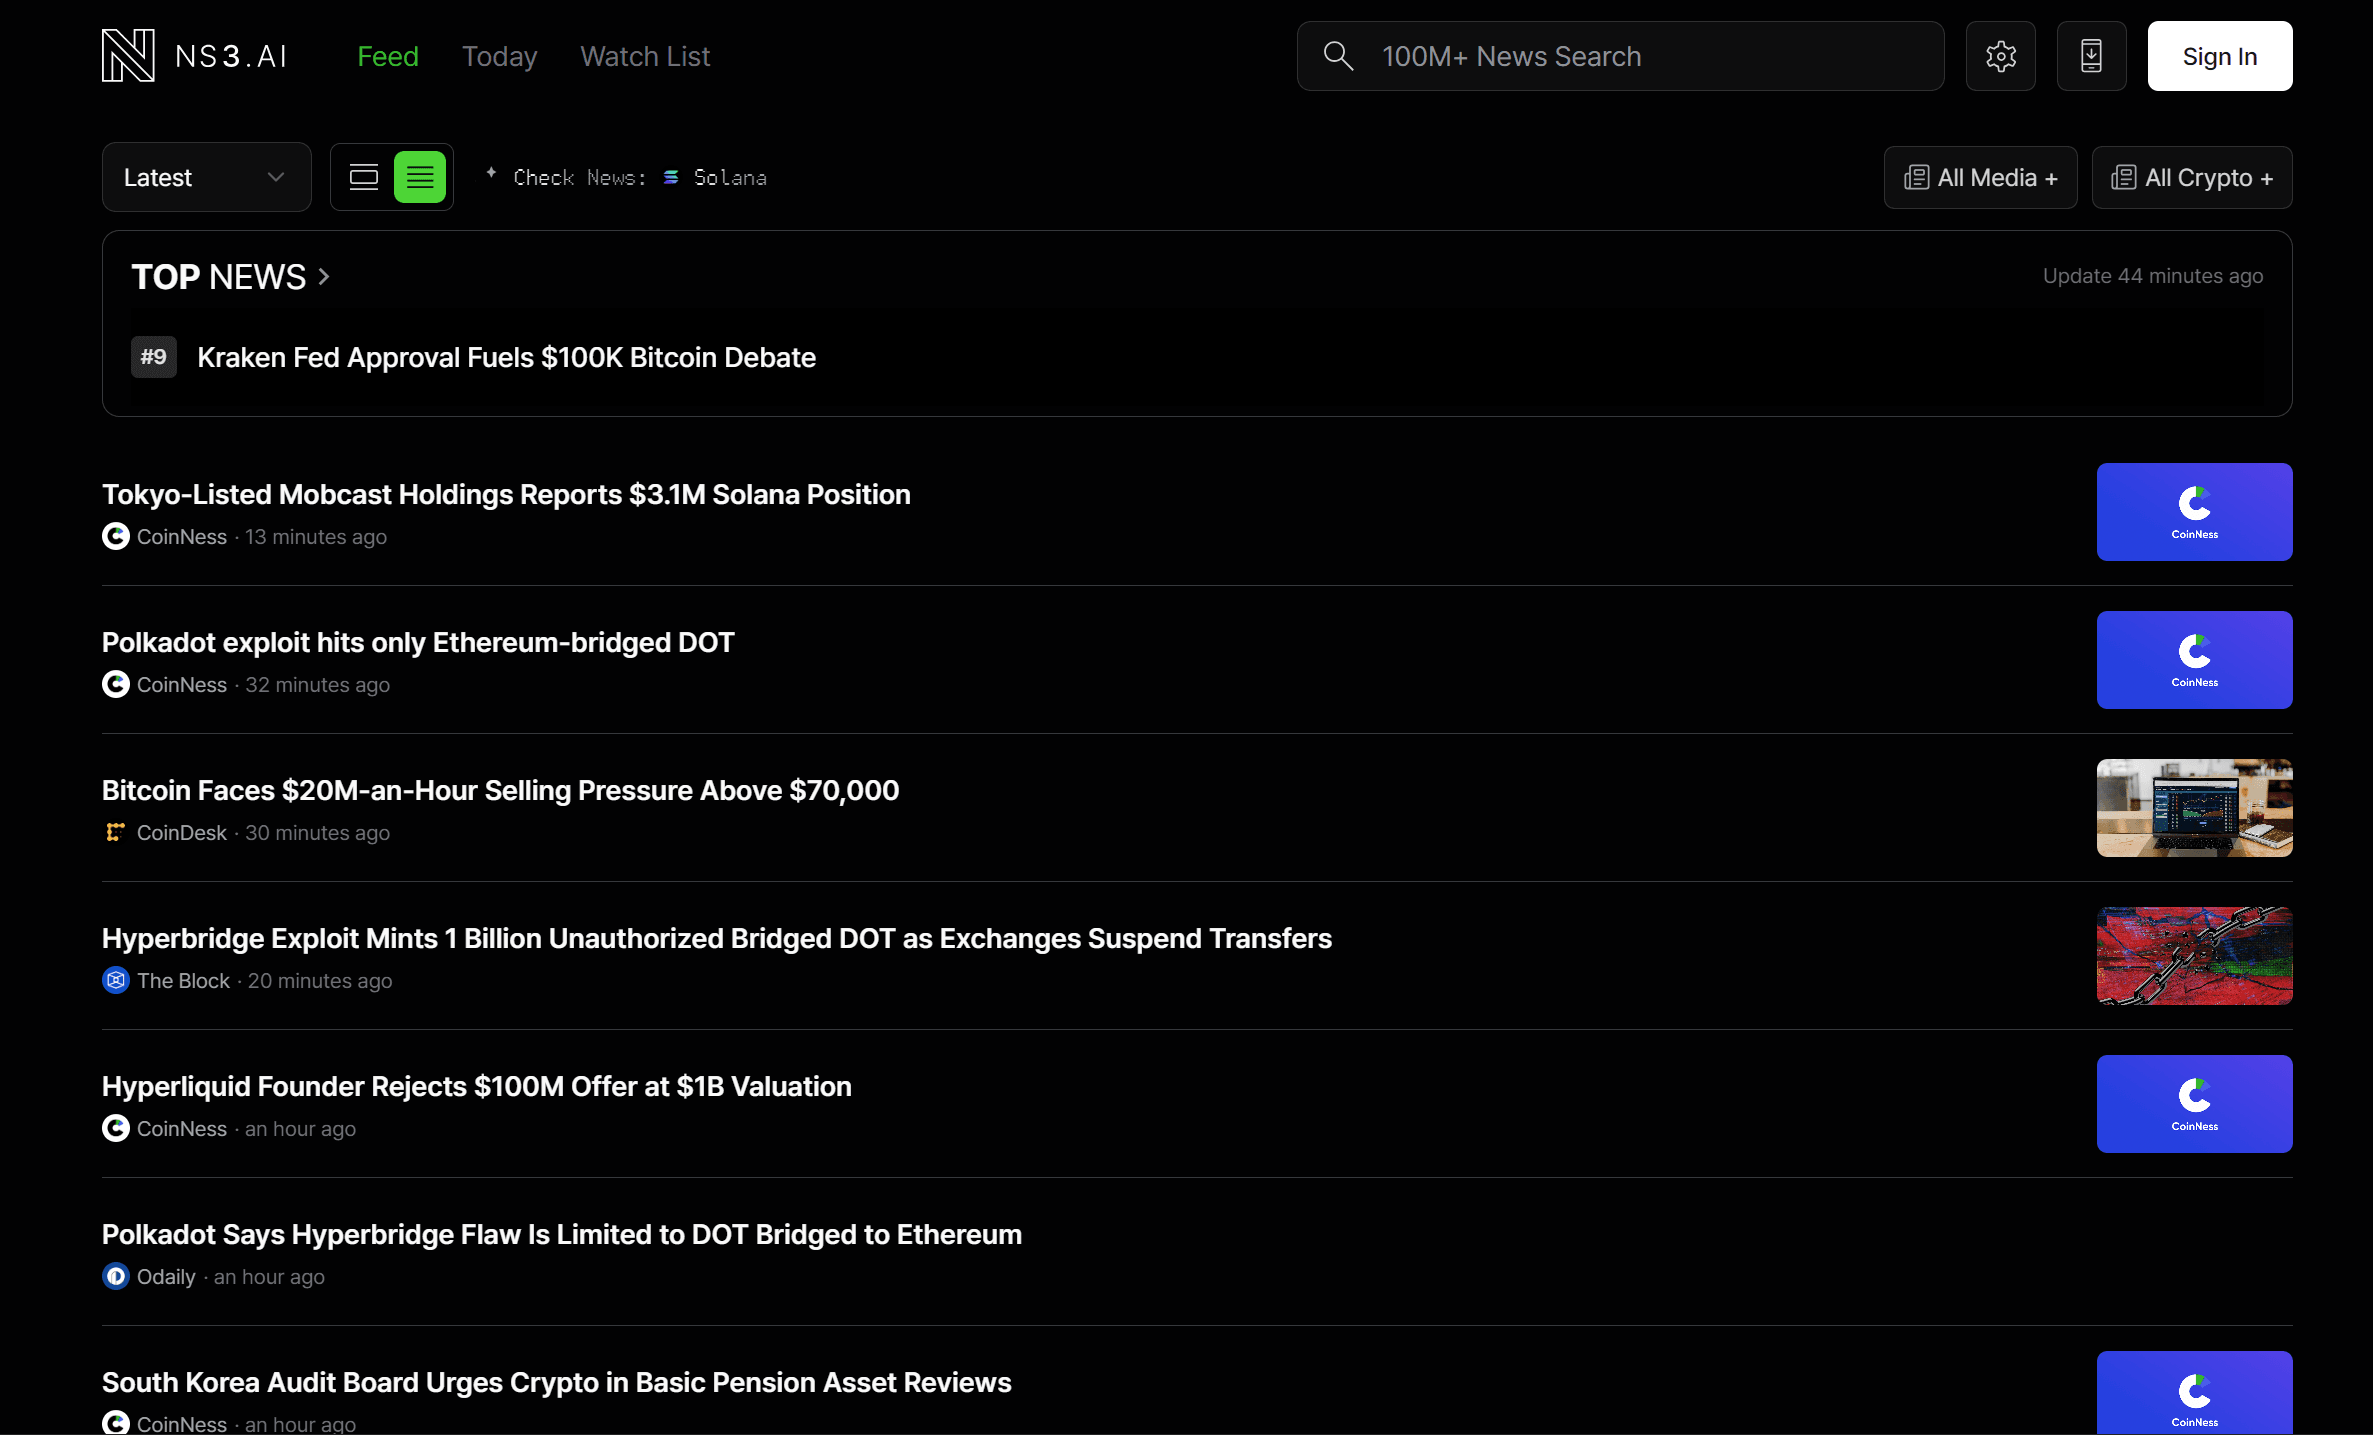Click The Block icon under Hyperbridge Exploit headline
Viewport: 2373px width, 1435px height.
116,981
